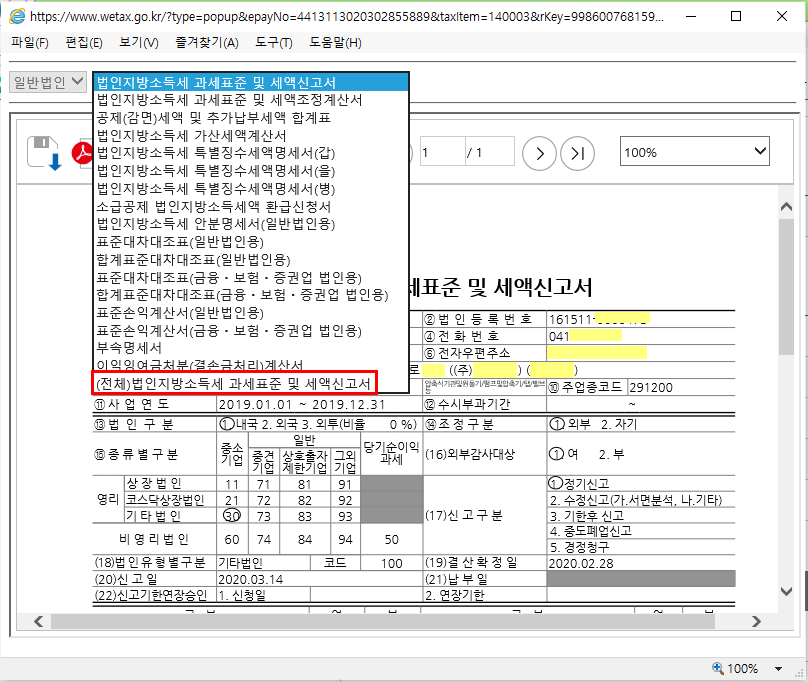Click the current page number field
The width and height of the screenshot is (808, 682).
pos(443,152)
